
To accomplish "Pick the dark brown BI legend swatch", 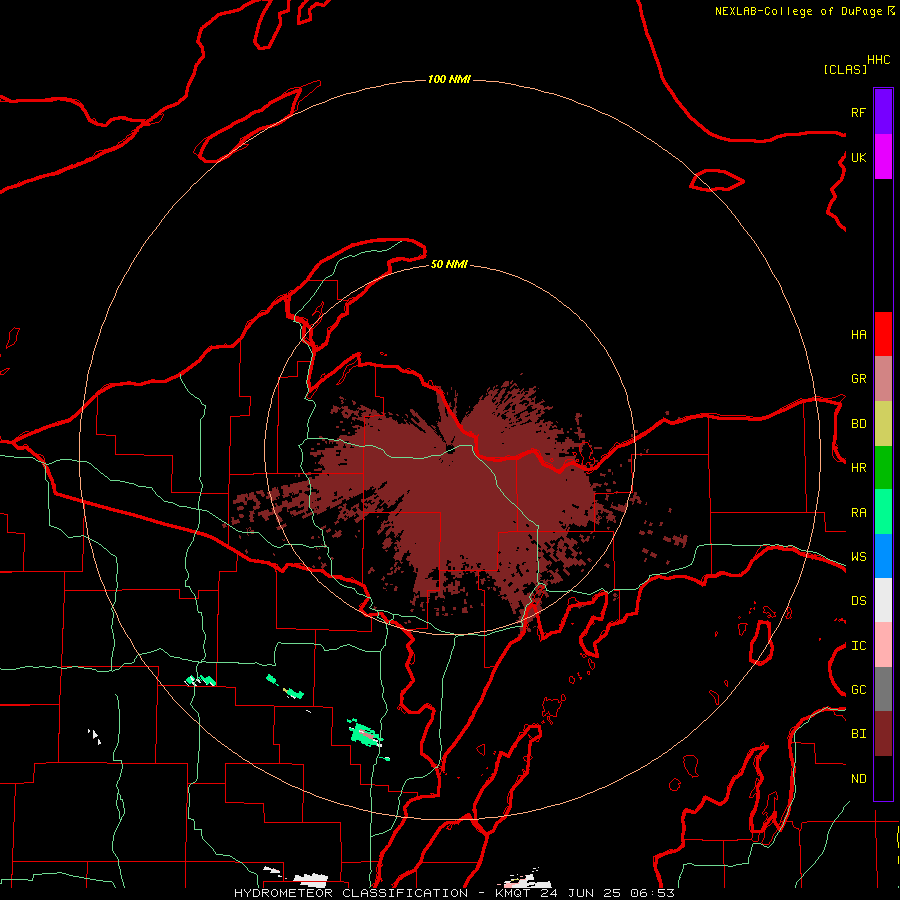I will pyautogui.click(x=883, y=734).
